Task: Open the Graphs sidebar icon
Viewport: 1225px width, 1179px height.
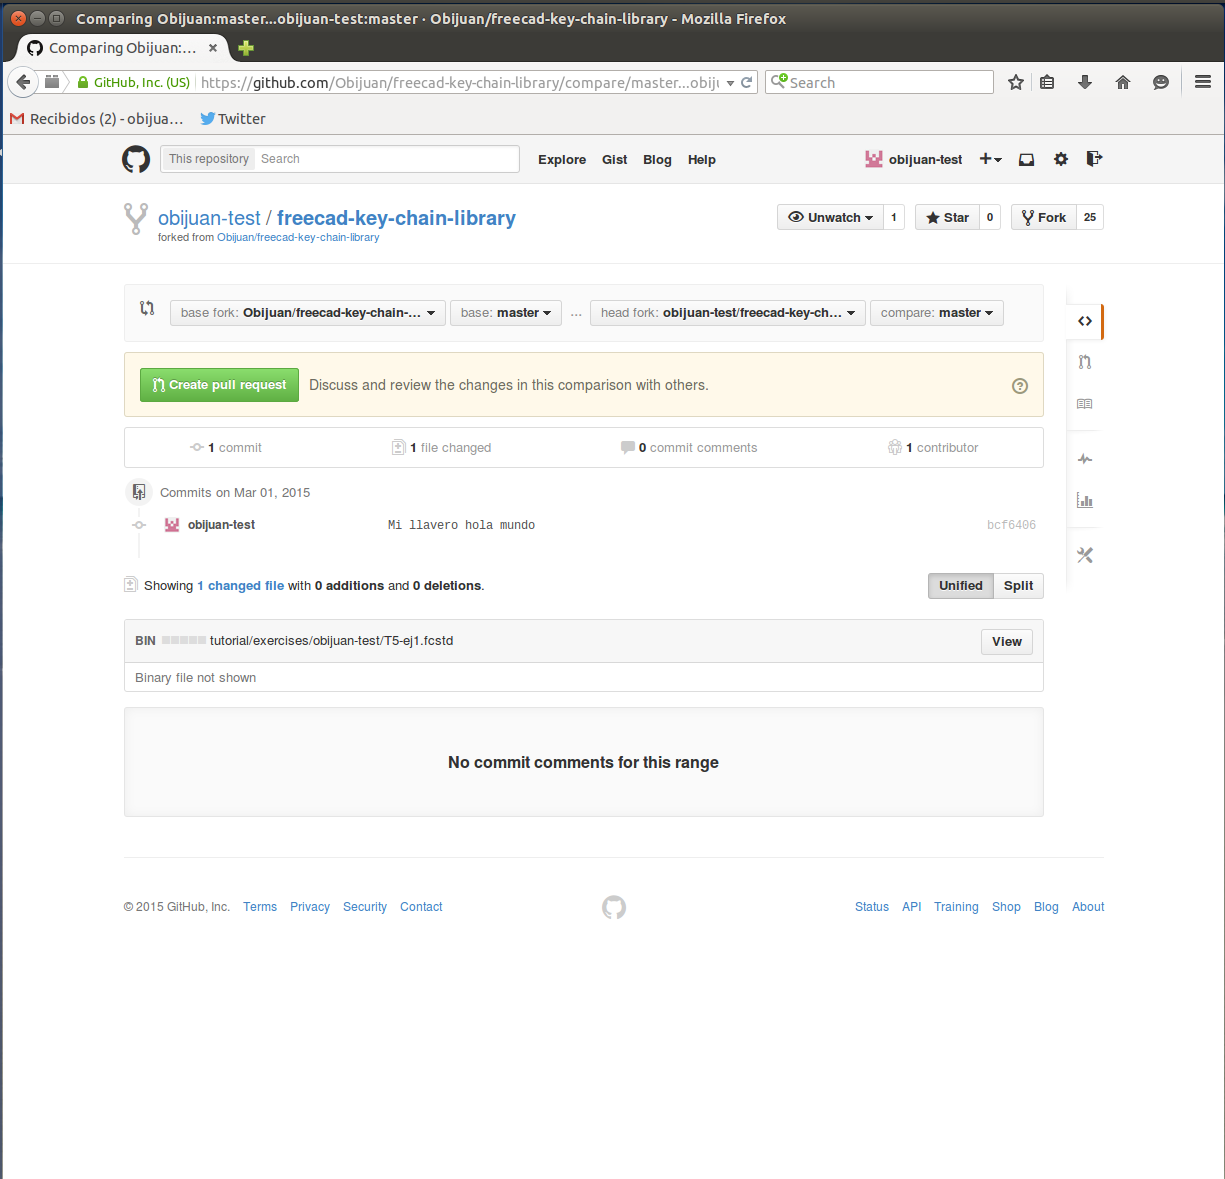Action: pos(1085,501)
